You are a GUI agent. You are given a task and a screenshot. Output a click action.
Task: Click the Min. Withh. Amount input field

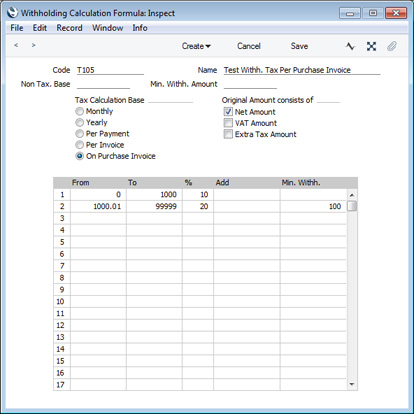[x=250, y=84]
